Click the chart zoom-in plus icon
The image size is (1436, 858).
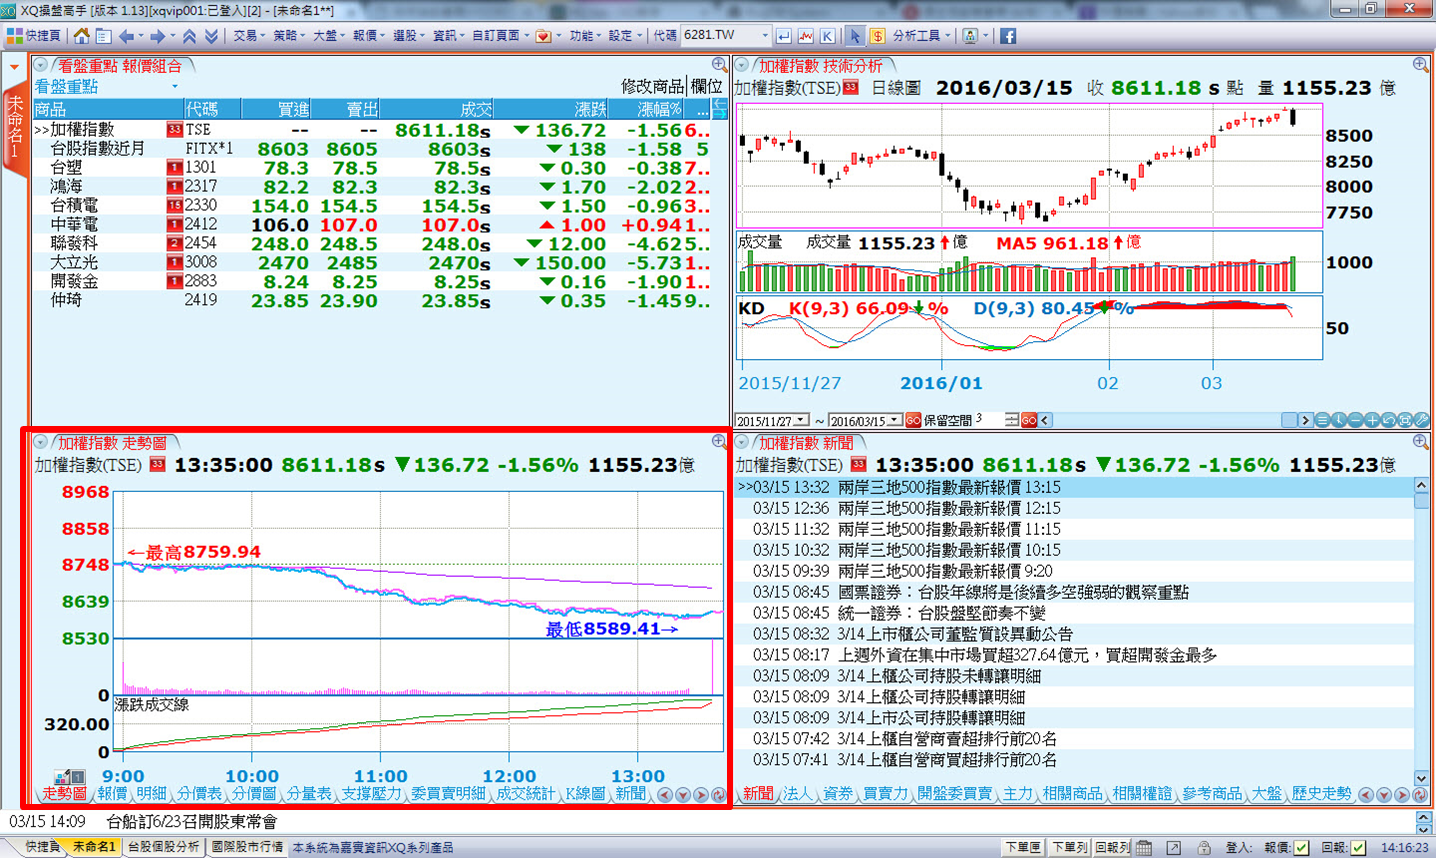pyautogui.click(x=1371, y=420)
